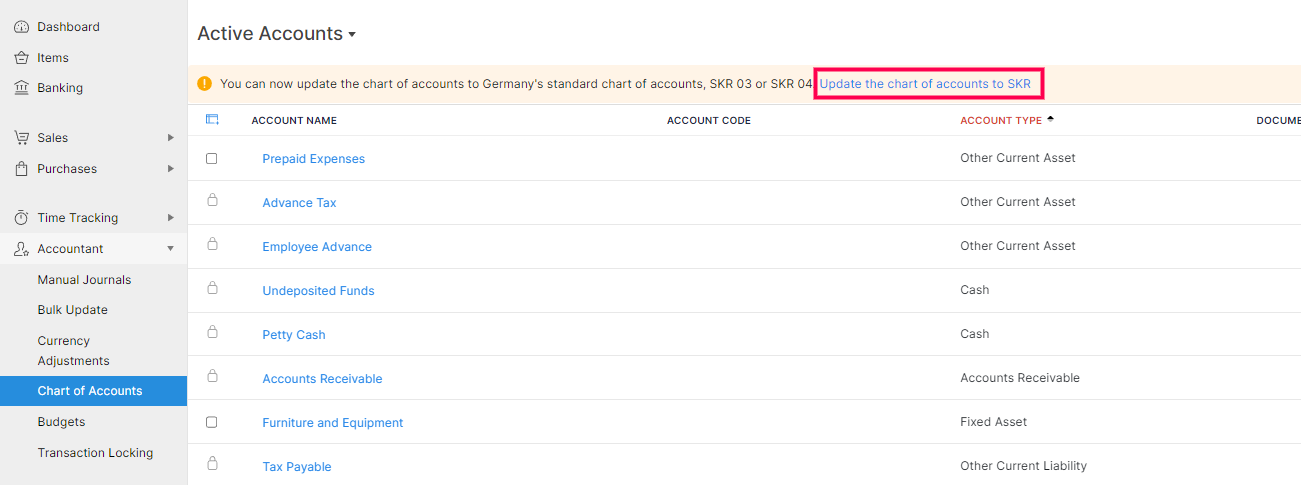Click the lock icon beside Advance Tax
Image resolution: width=1301 pixels, height=485 pixels.
[x=212, y=201]
